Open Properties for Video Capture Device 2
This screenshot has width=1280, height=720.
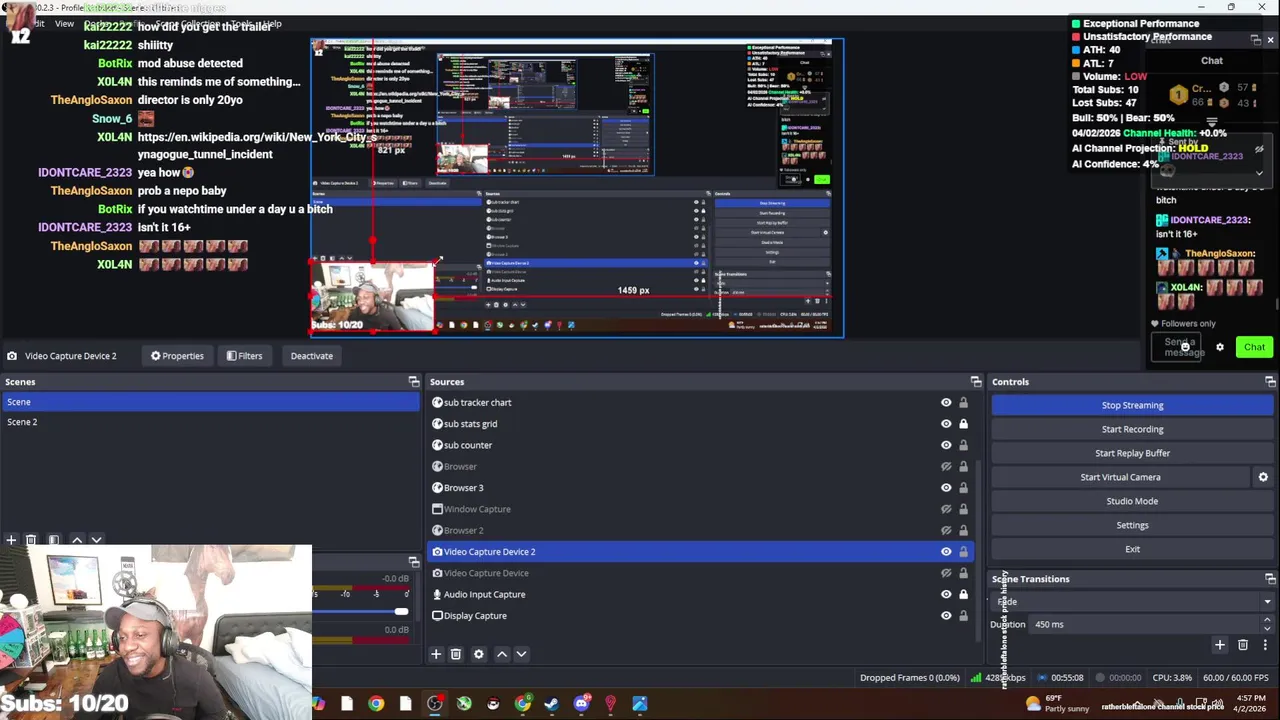[177, 356]
